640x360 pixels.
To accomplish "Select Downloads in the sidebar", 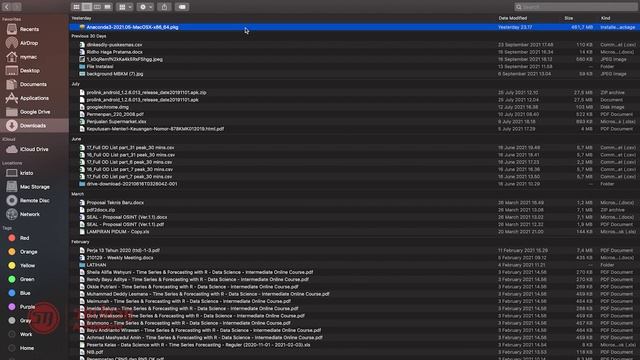I will click(x=34, y=126).
